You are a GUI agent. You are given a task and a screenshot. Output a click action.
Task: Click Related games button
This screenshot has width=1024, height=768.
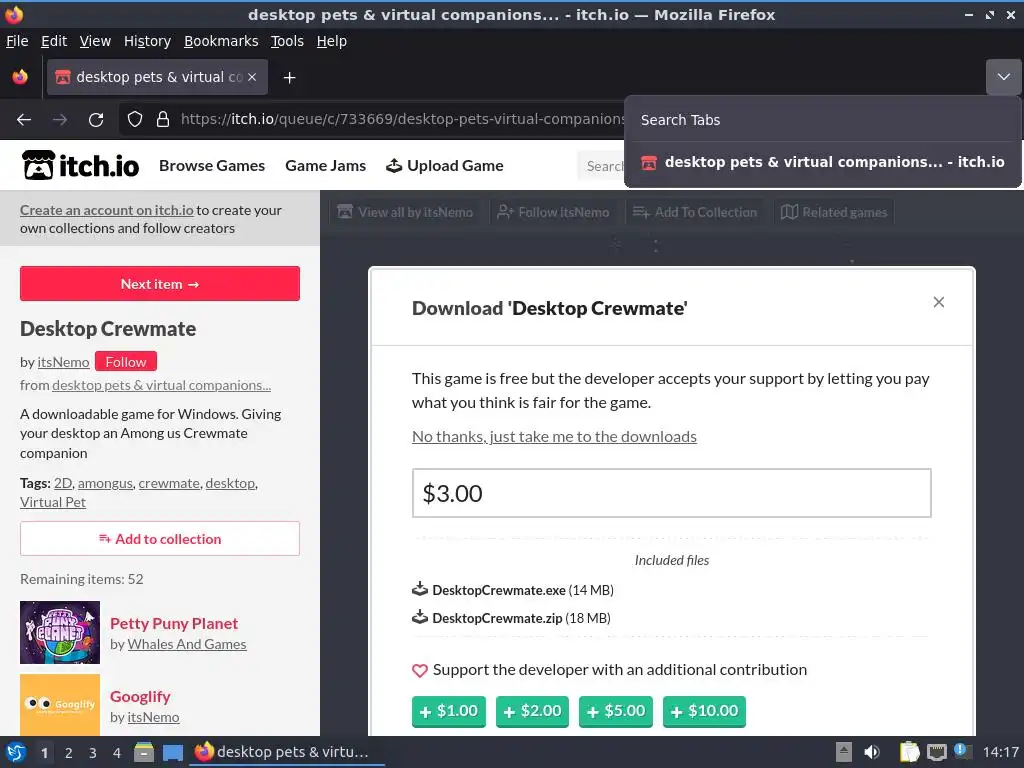(834, 212)
